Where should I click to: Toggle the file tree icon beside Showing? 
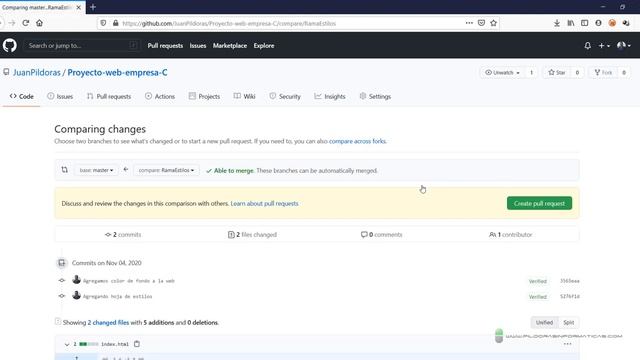[x=58, y=322]
